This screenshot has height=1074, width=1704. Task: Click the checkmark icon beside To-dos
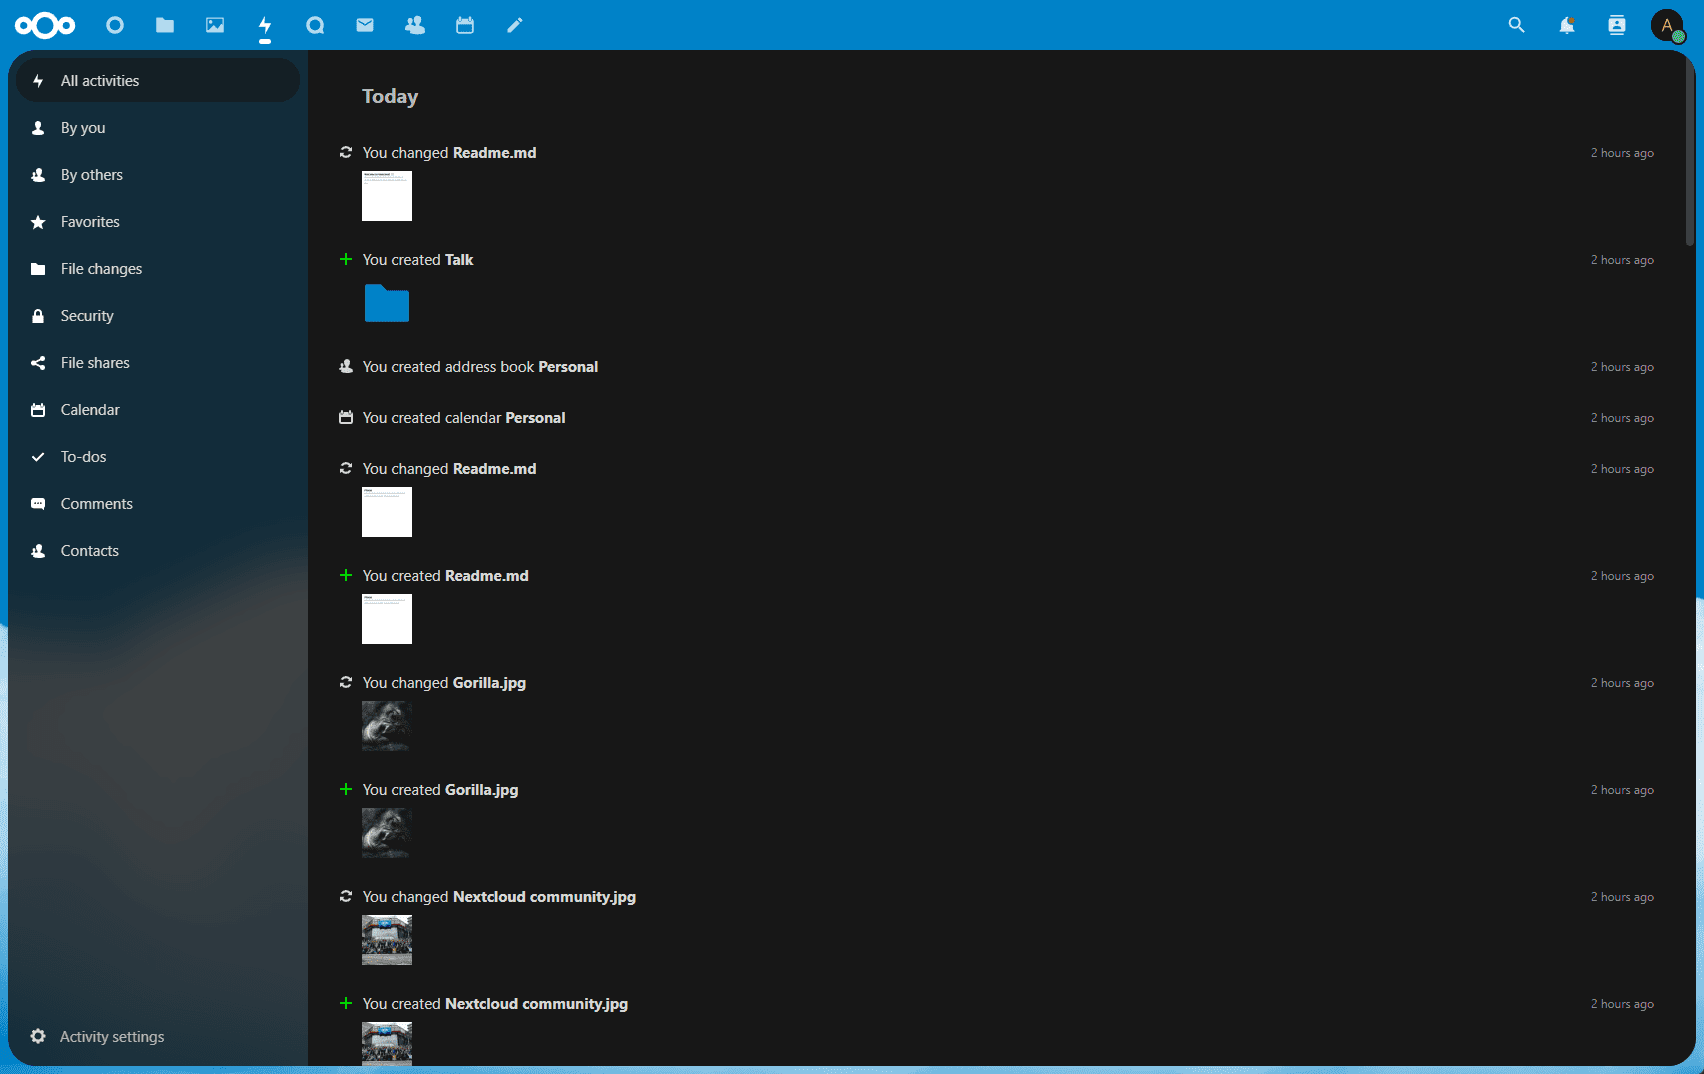click(38, 457)
